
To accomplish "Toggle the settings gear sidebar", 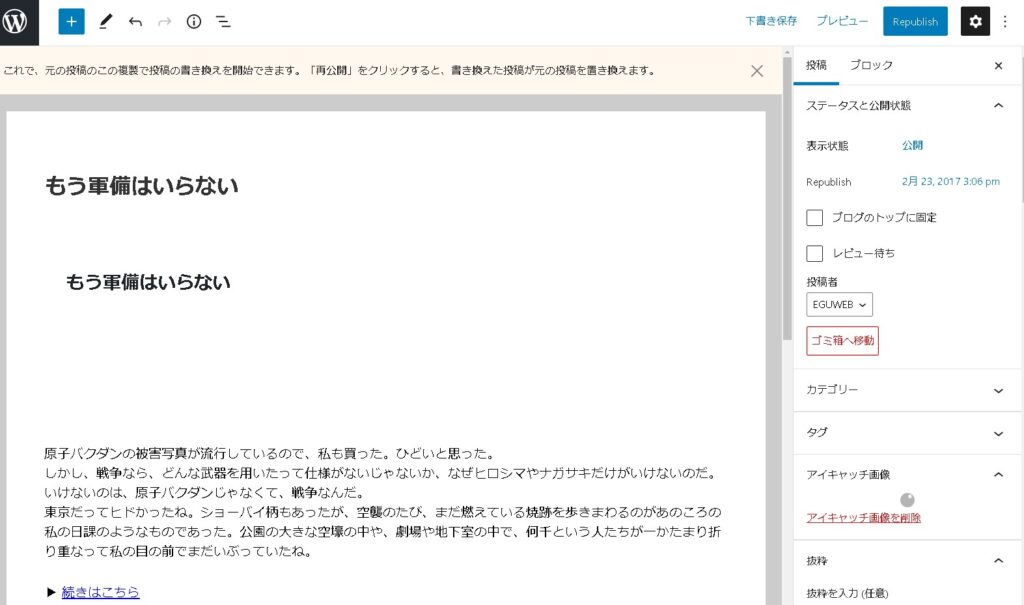I will 975,21.
